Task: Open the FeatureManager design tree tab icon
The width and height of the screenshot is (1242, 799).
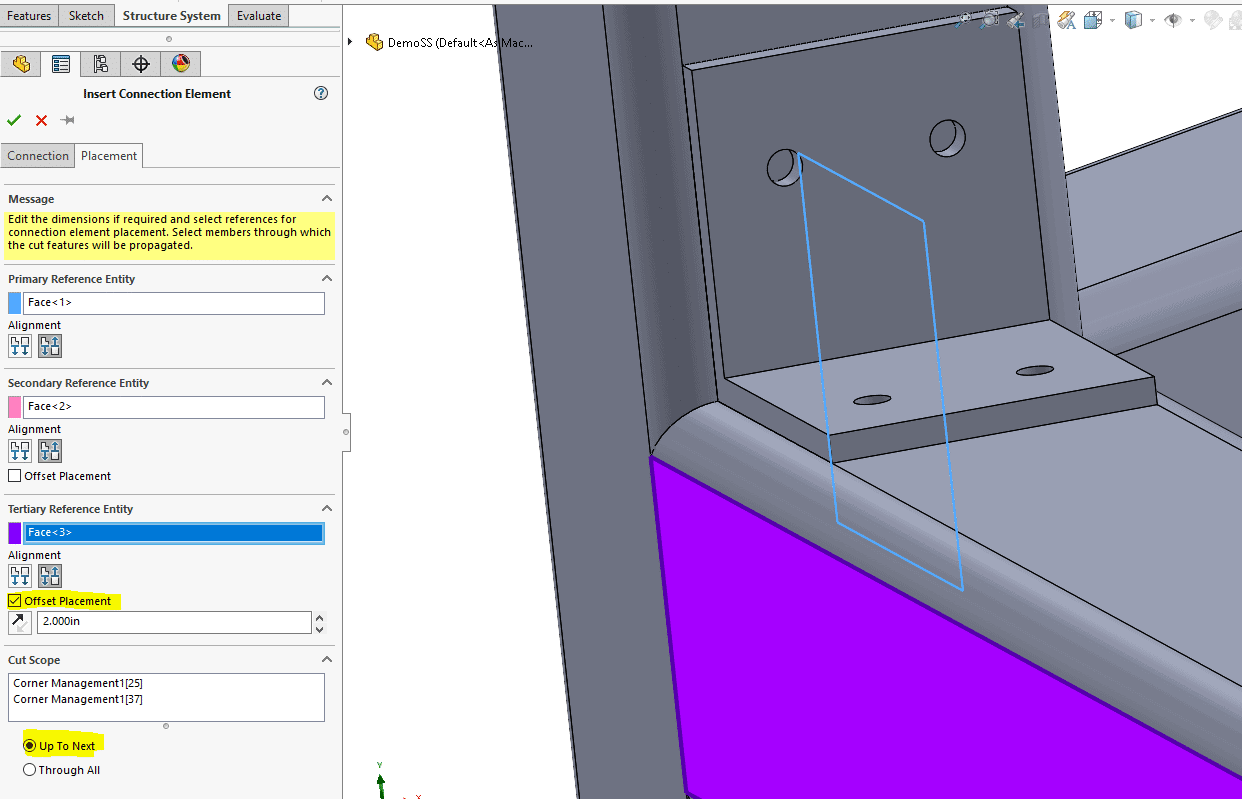Action: 21,64
